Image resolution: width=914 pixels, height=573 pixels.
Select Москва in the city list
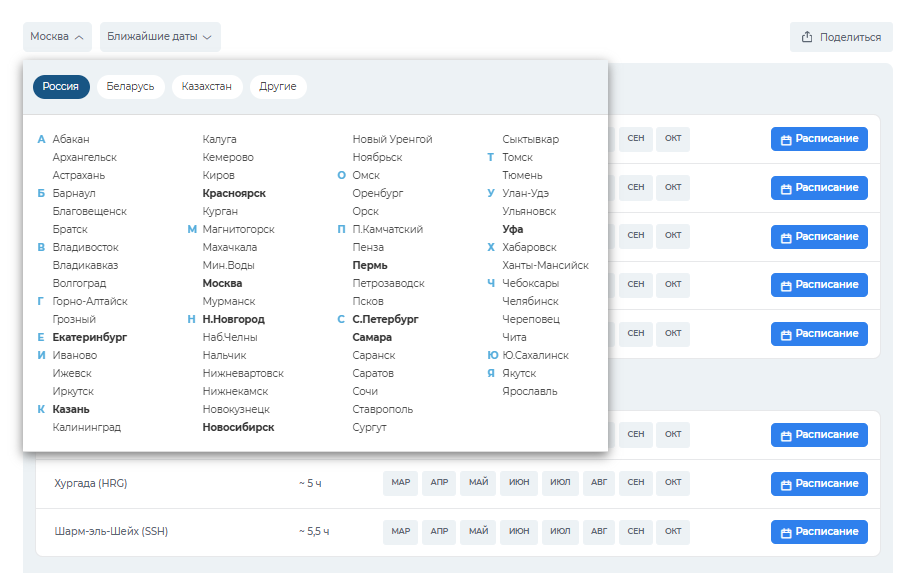coord(223,283)
